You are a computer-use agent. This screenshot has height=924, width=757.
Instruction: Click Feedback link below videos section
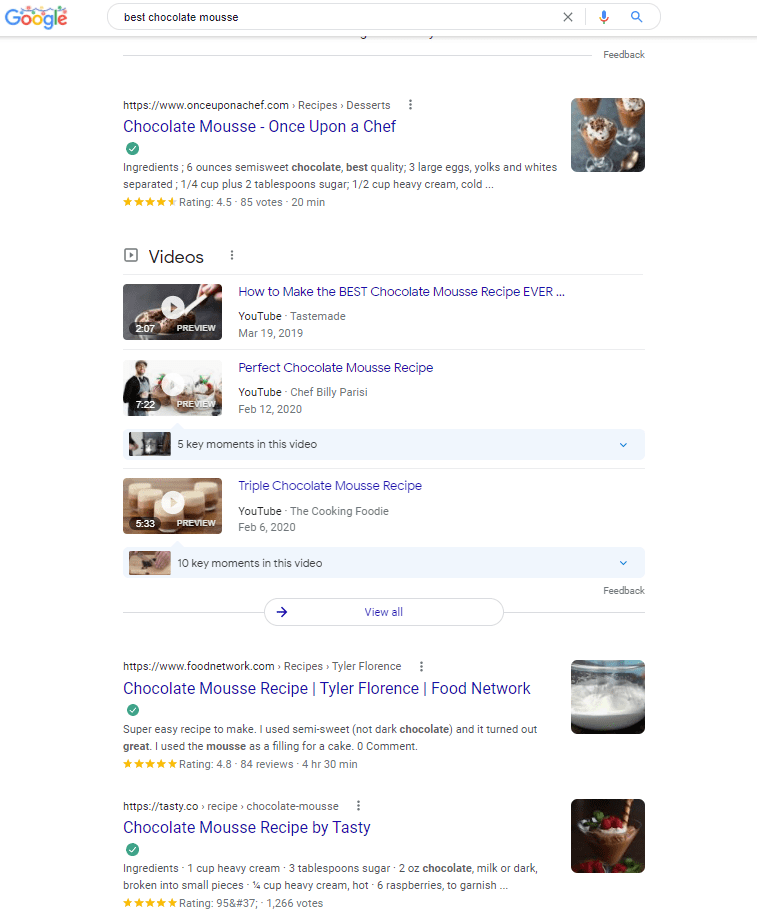[624, 590]
